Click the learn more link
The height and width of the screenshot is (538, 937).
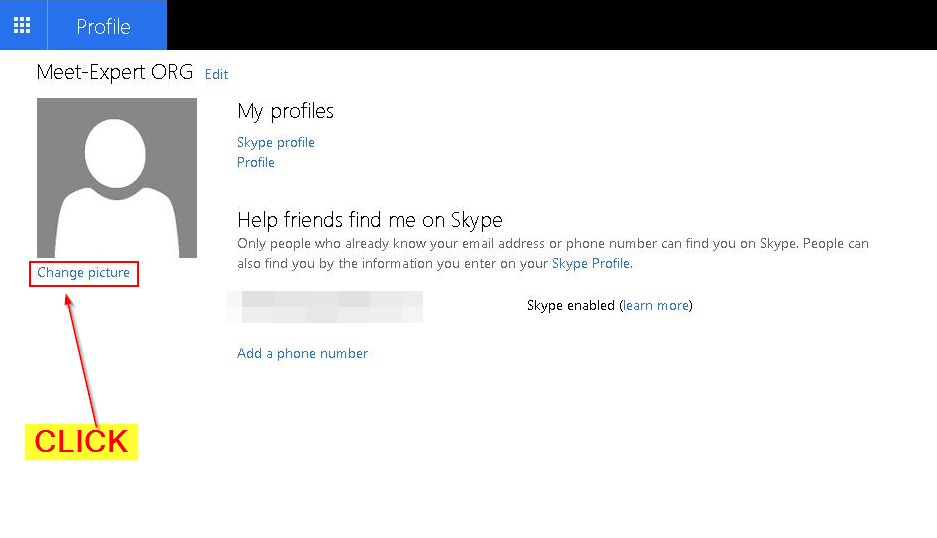click(656, 305)
